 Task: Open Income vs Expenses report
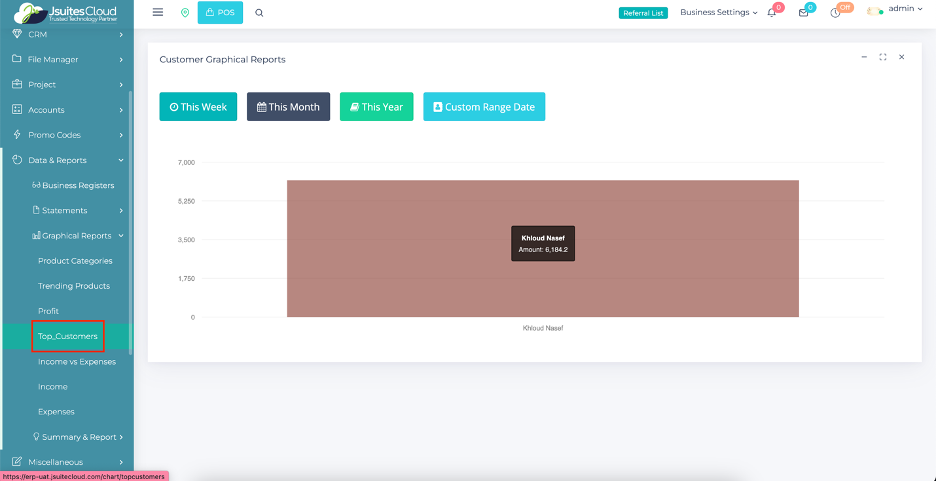(77, 362)
